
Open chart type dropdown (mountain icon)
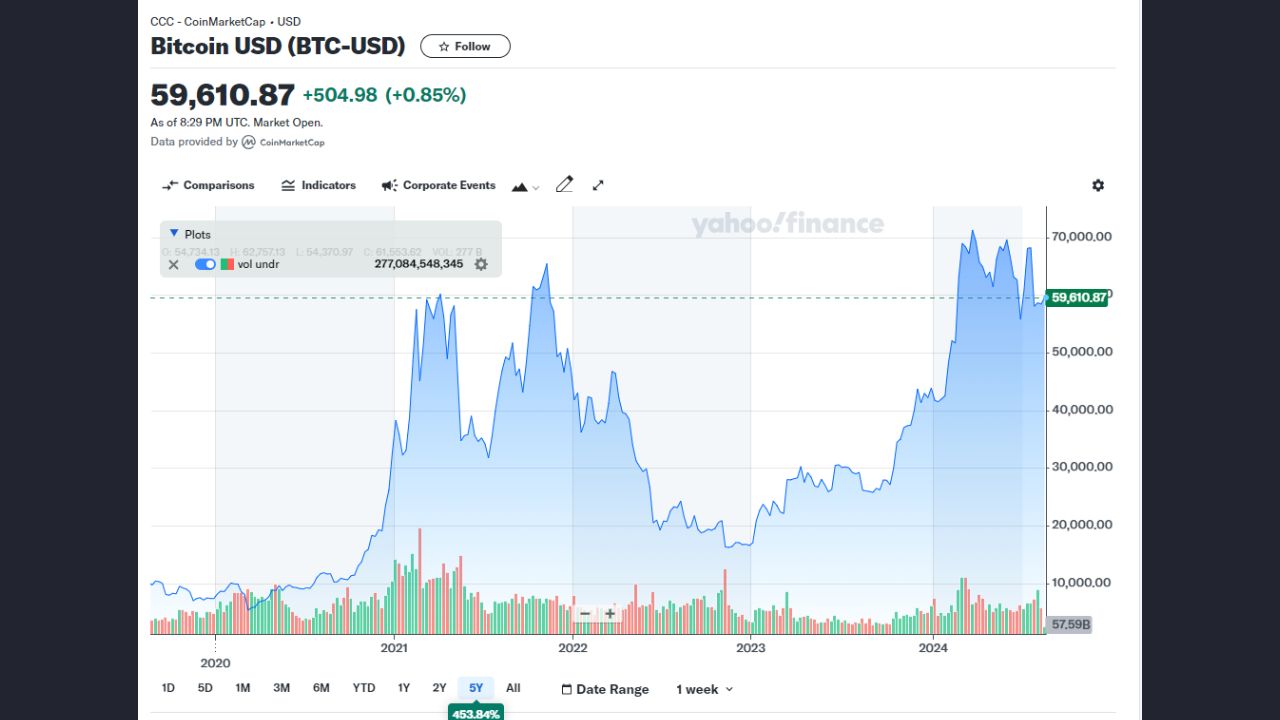[525, 186]
